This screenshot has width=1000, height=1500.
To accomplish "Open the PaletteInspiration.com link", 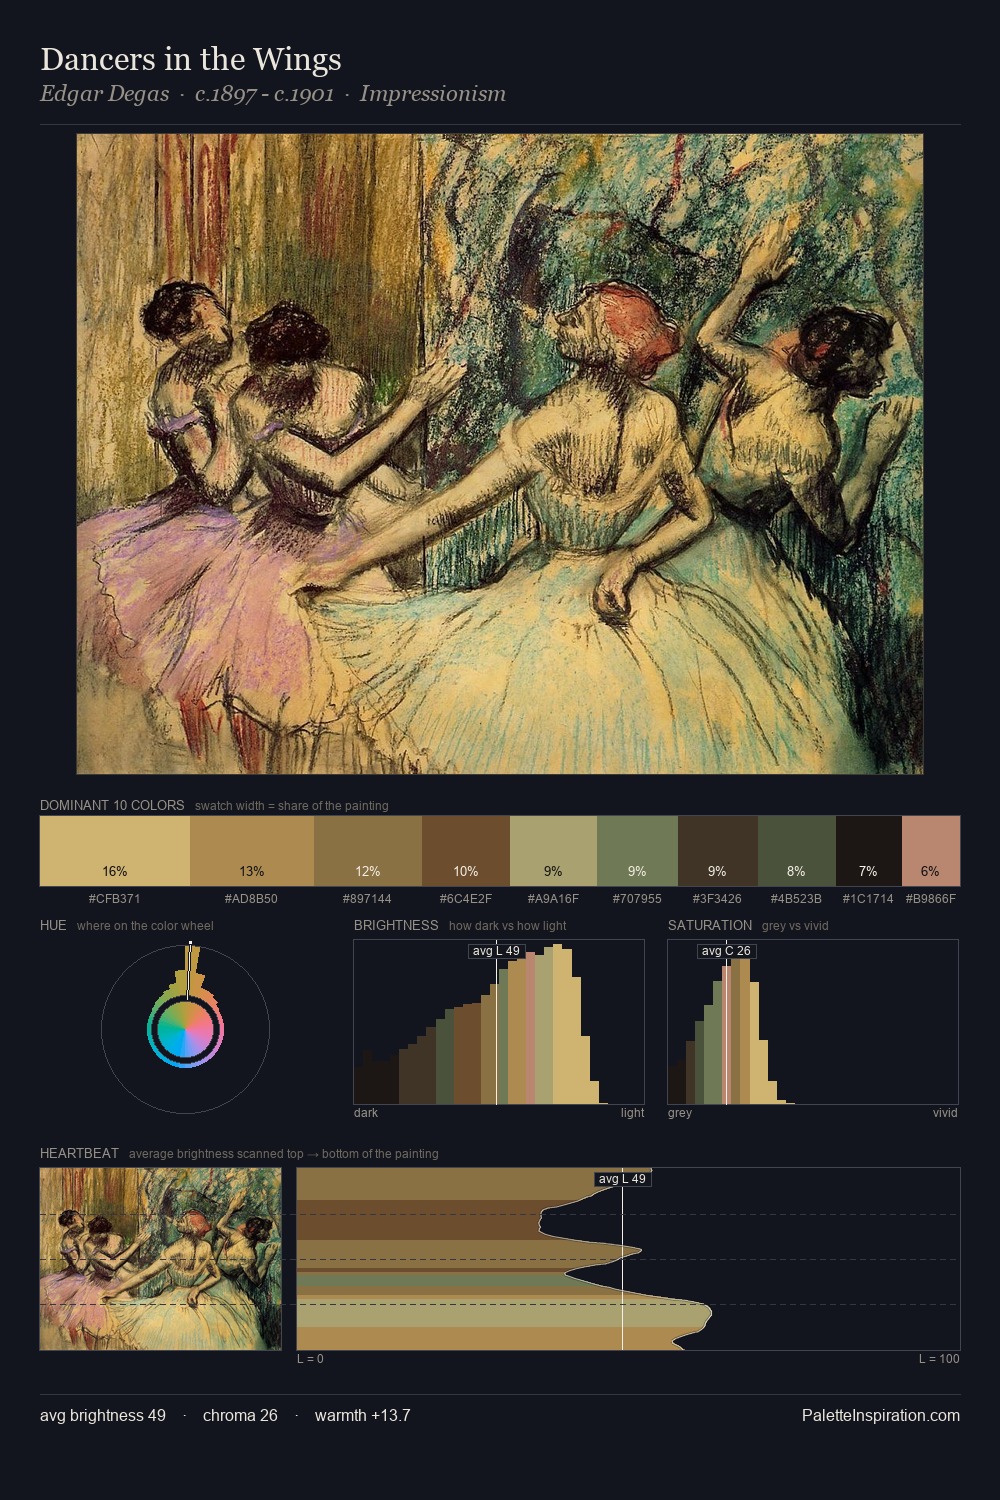I will tap(881, 1415).
